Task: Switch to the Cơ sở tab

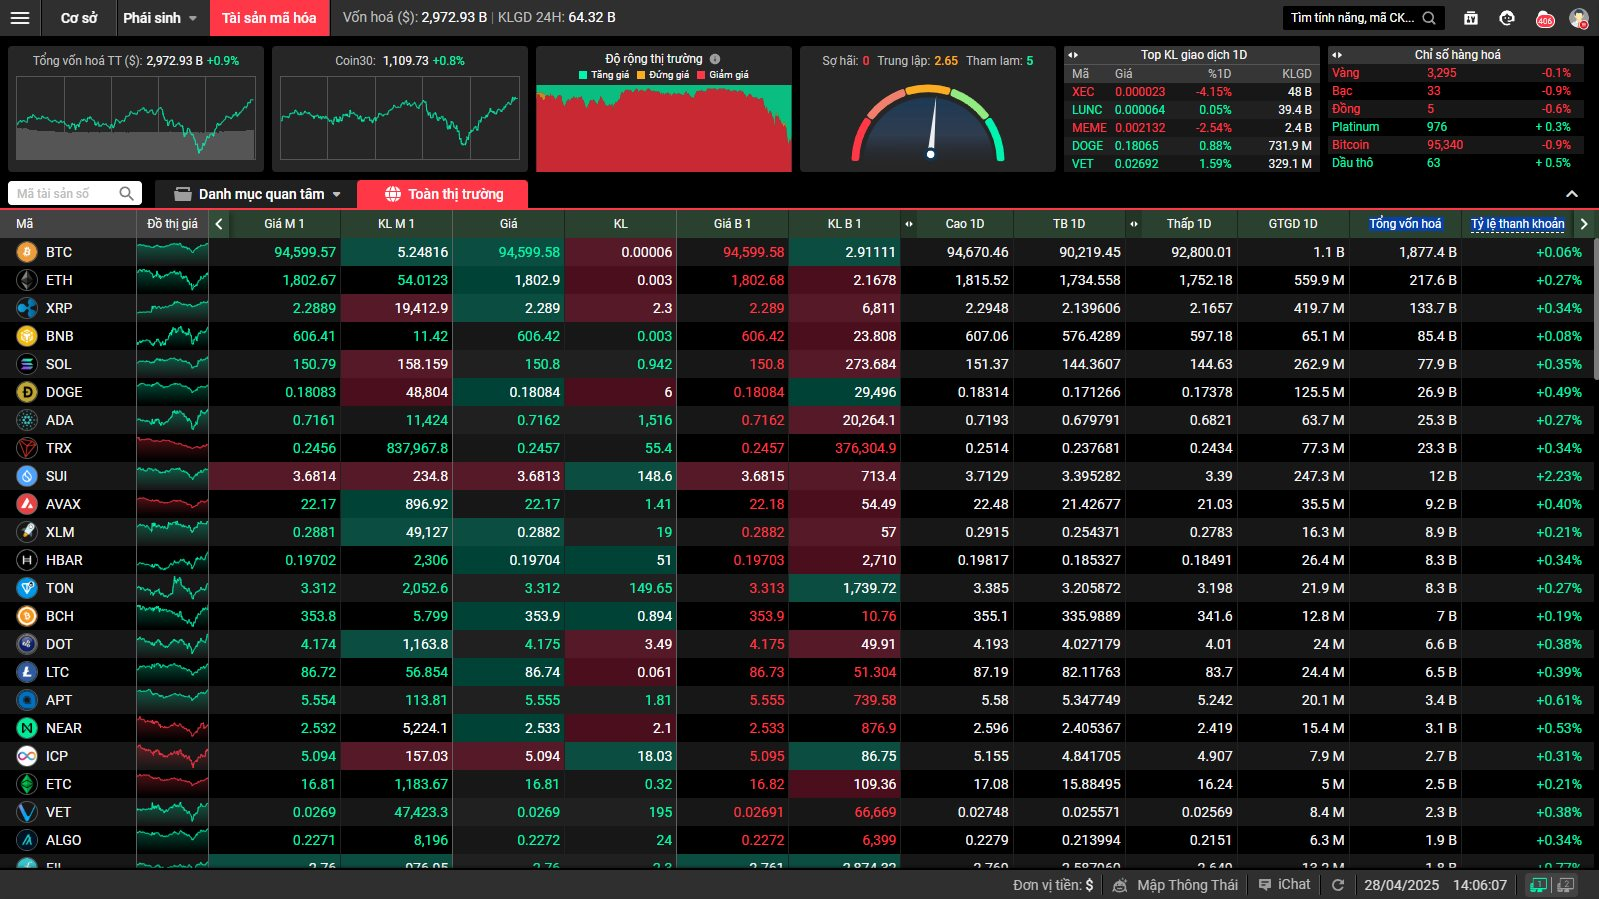Action: click(x=79, y=18)
